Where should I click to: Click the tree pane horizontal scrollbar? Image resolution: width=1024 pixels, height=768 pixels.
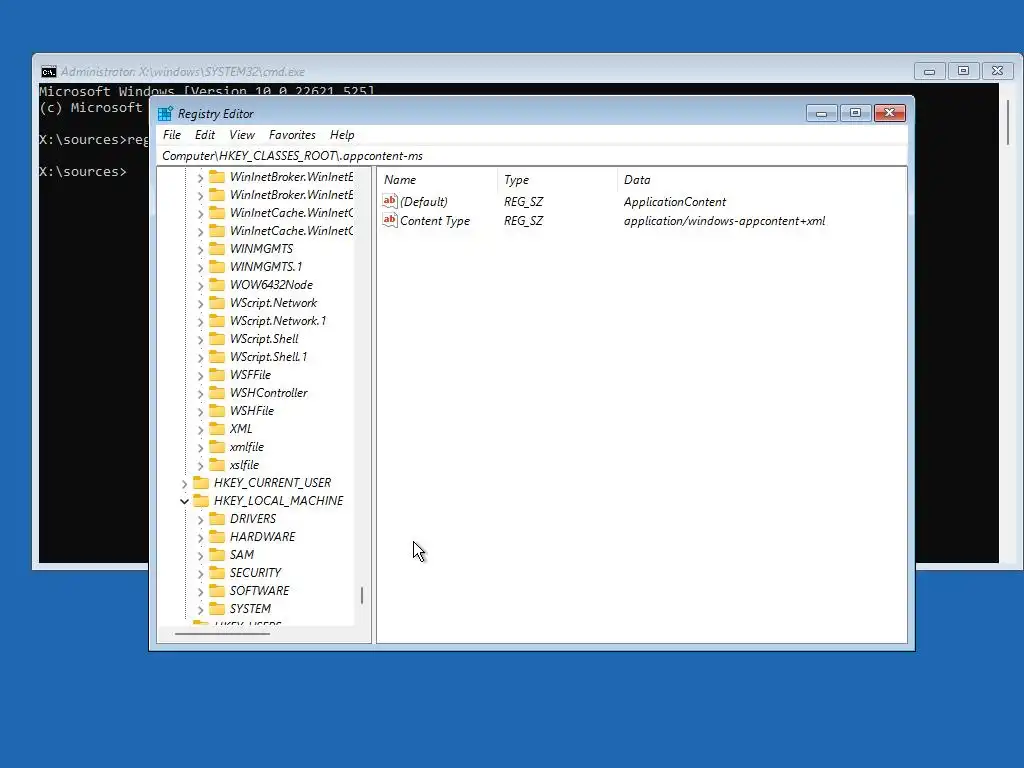(x=222, y=633)
